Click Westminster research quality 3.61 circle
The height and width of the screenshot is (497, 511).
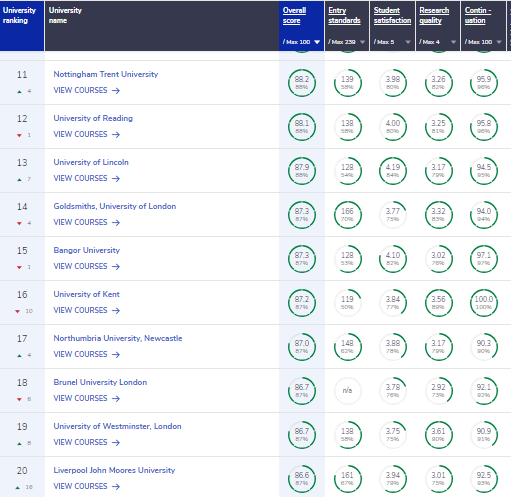click(x=438, y=435)
